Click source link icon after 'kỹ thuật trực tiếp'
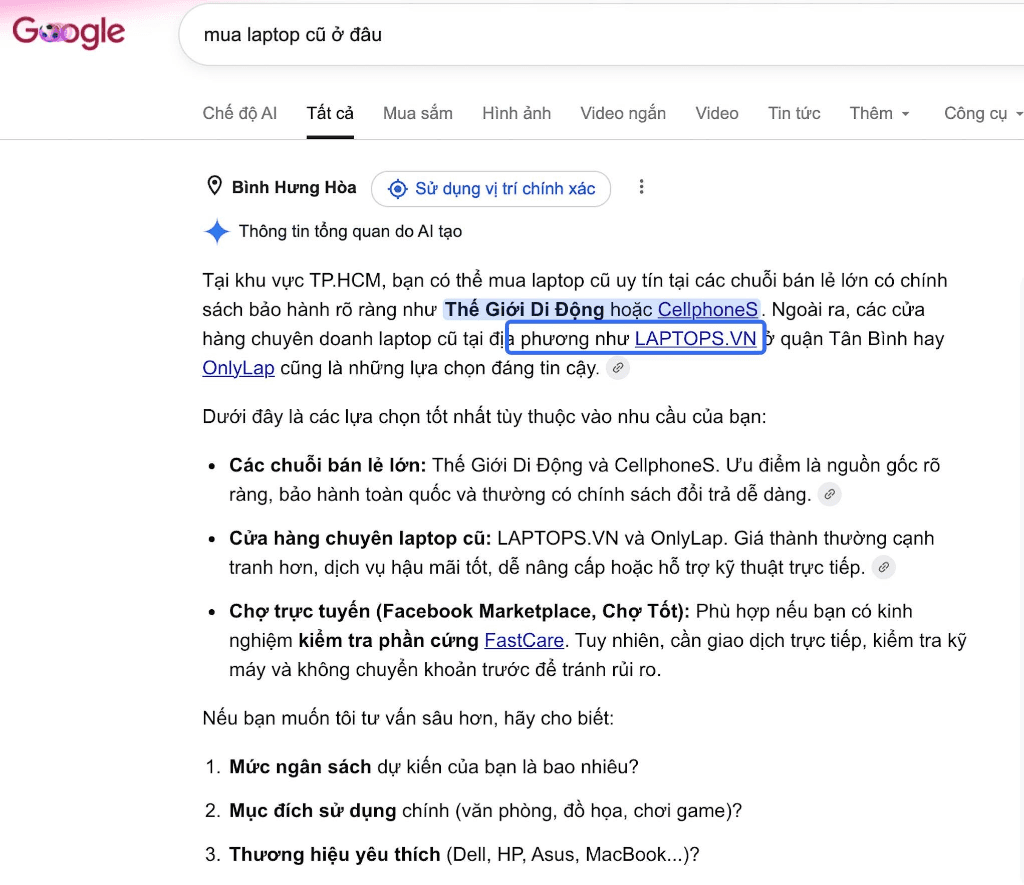 [884, 567]
